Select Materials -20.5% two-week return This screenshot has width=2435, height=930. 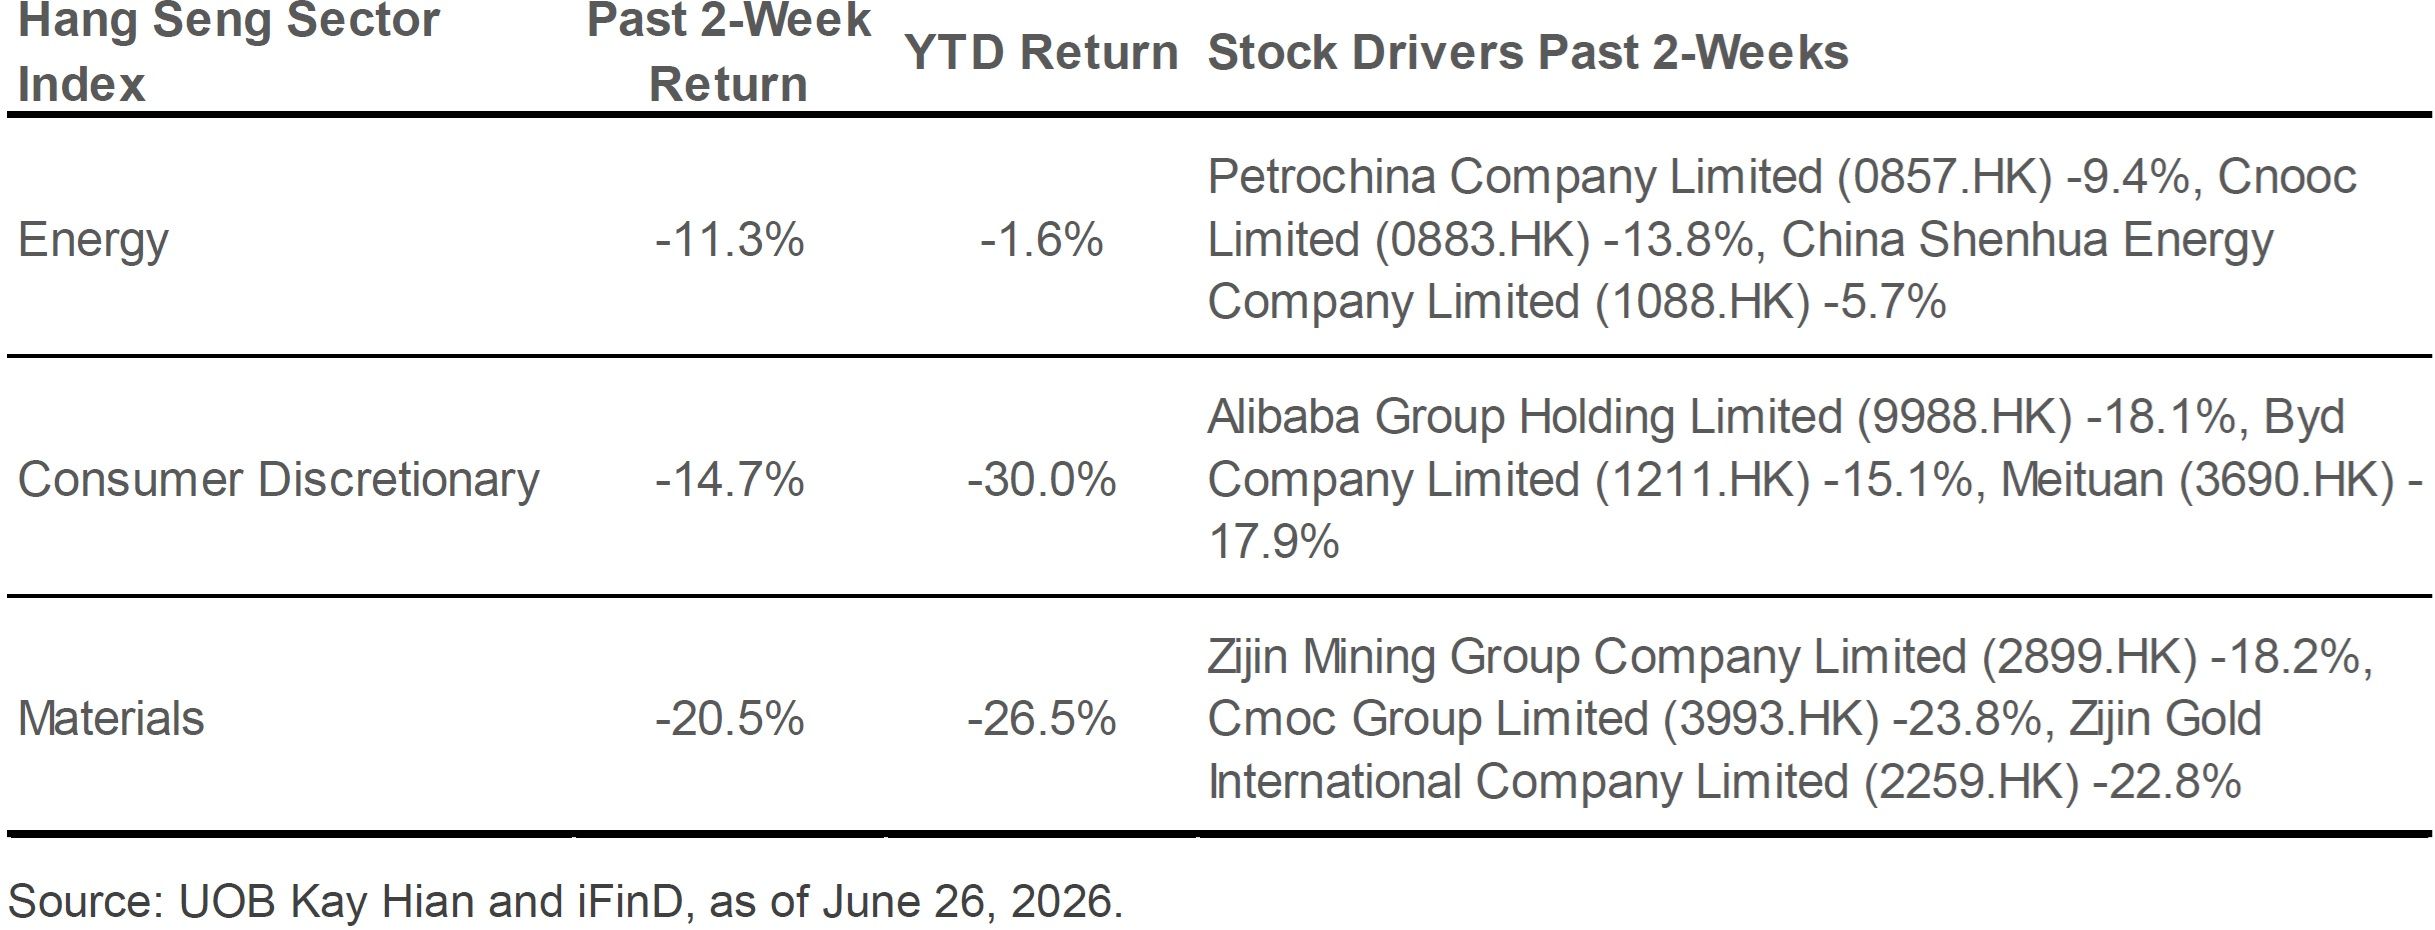(x=729, y=718)
